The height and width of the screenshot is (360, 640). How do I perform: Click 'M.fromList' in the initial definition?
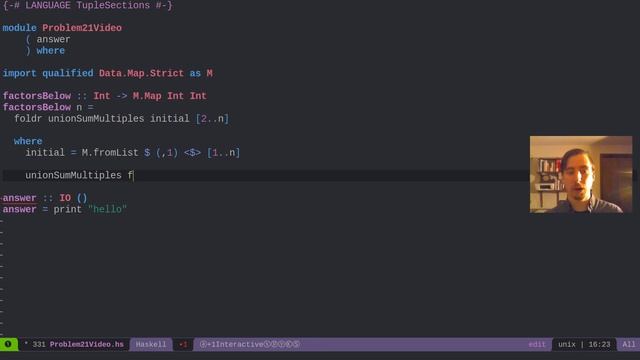point(110,153)
